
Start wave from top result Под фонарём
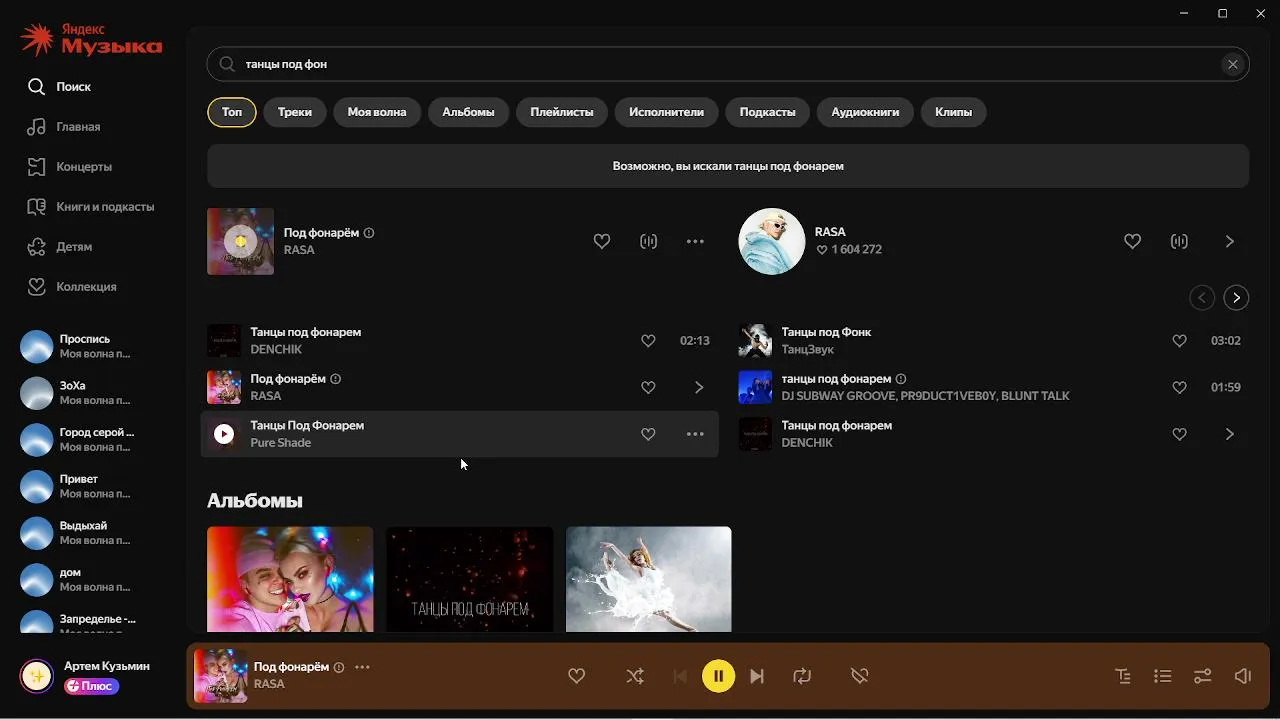(649, 241)
